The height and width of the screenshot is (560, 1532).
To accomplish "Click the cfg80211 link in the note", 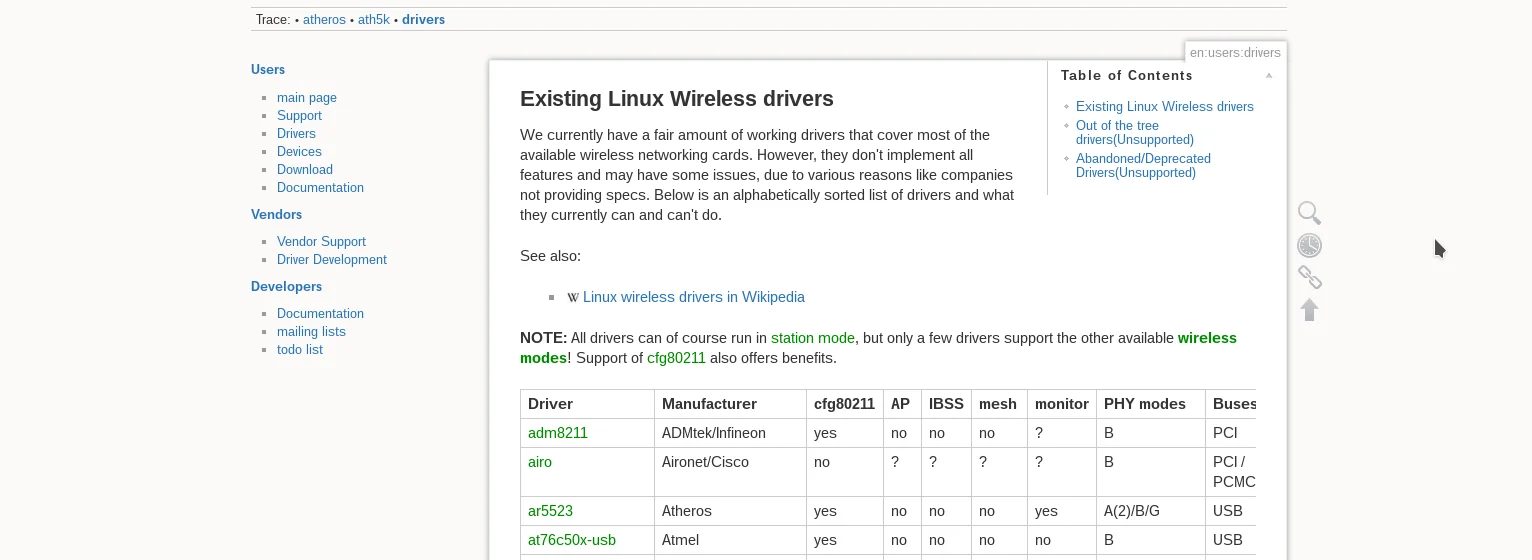I will tap(676, 358).
